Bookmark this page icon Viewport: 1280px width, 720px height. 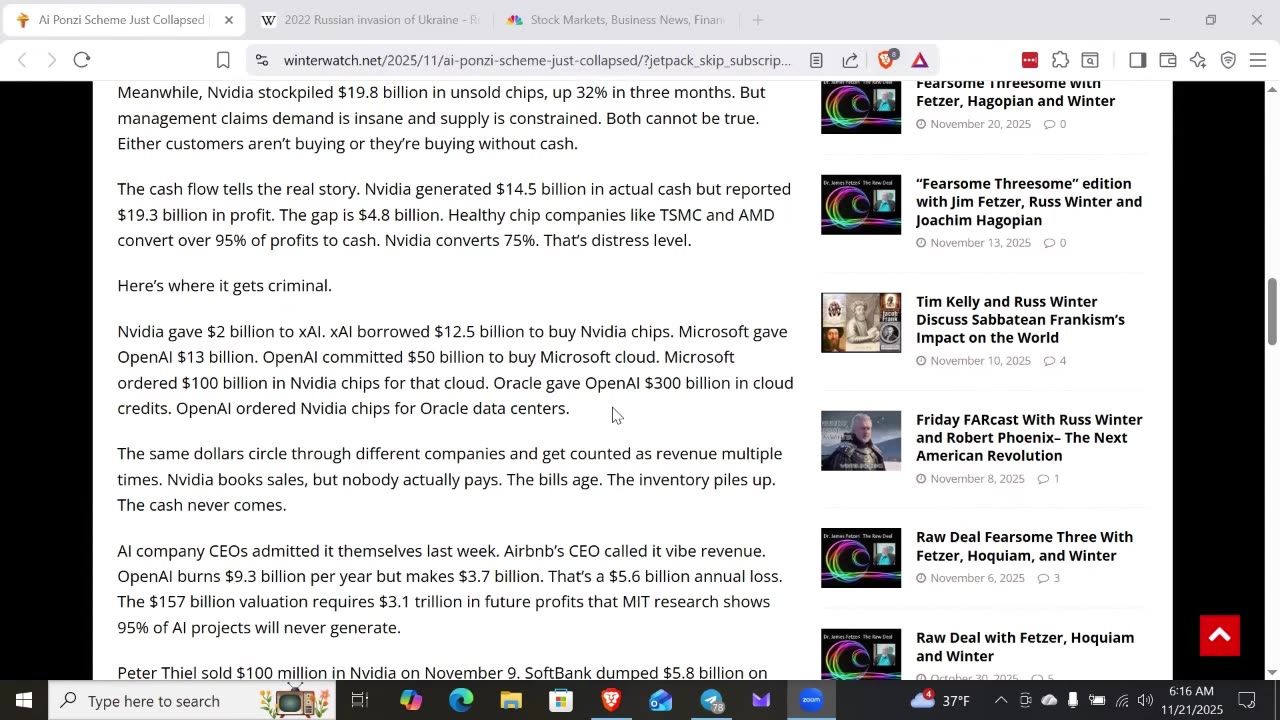(x=223, y=60)
